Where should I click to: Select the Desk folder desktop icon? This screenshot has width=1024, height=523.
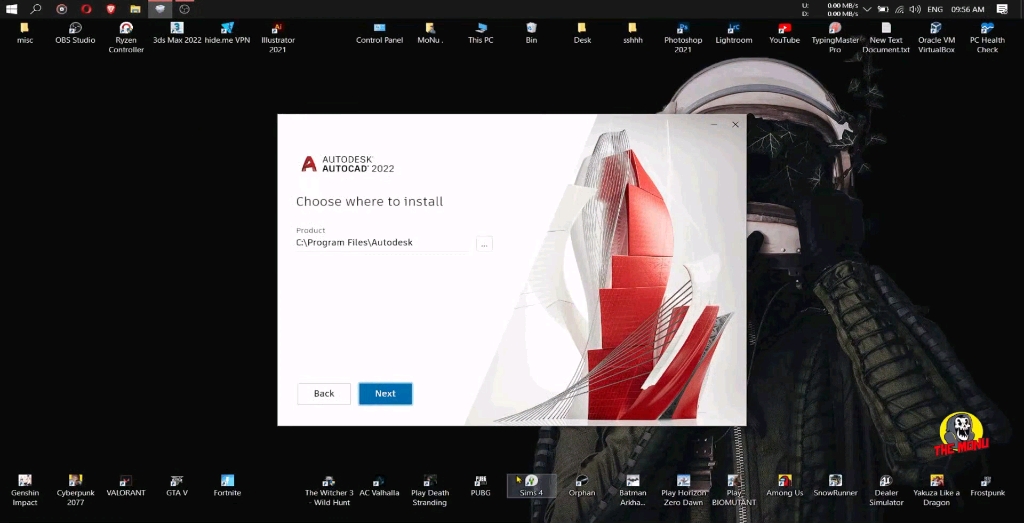click(582, 34)
